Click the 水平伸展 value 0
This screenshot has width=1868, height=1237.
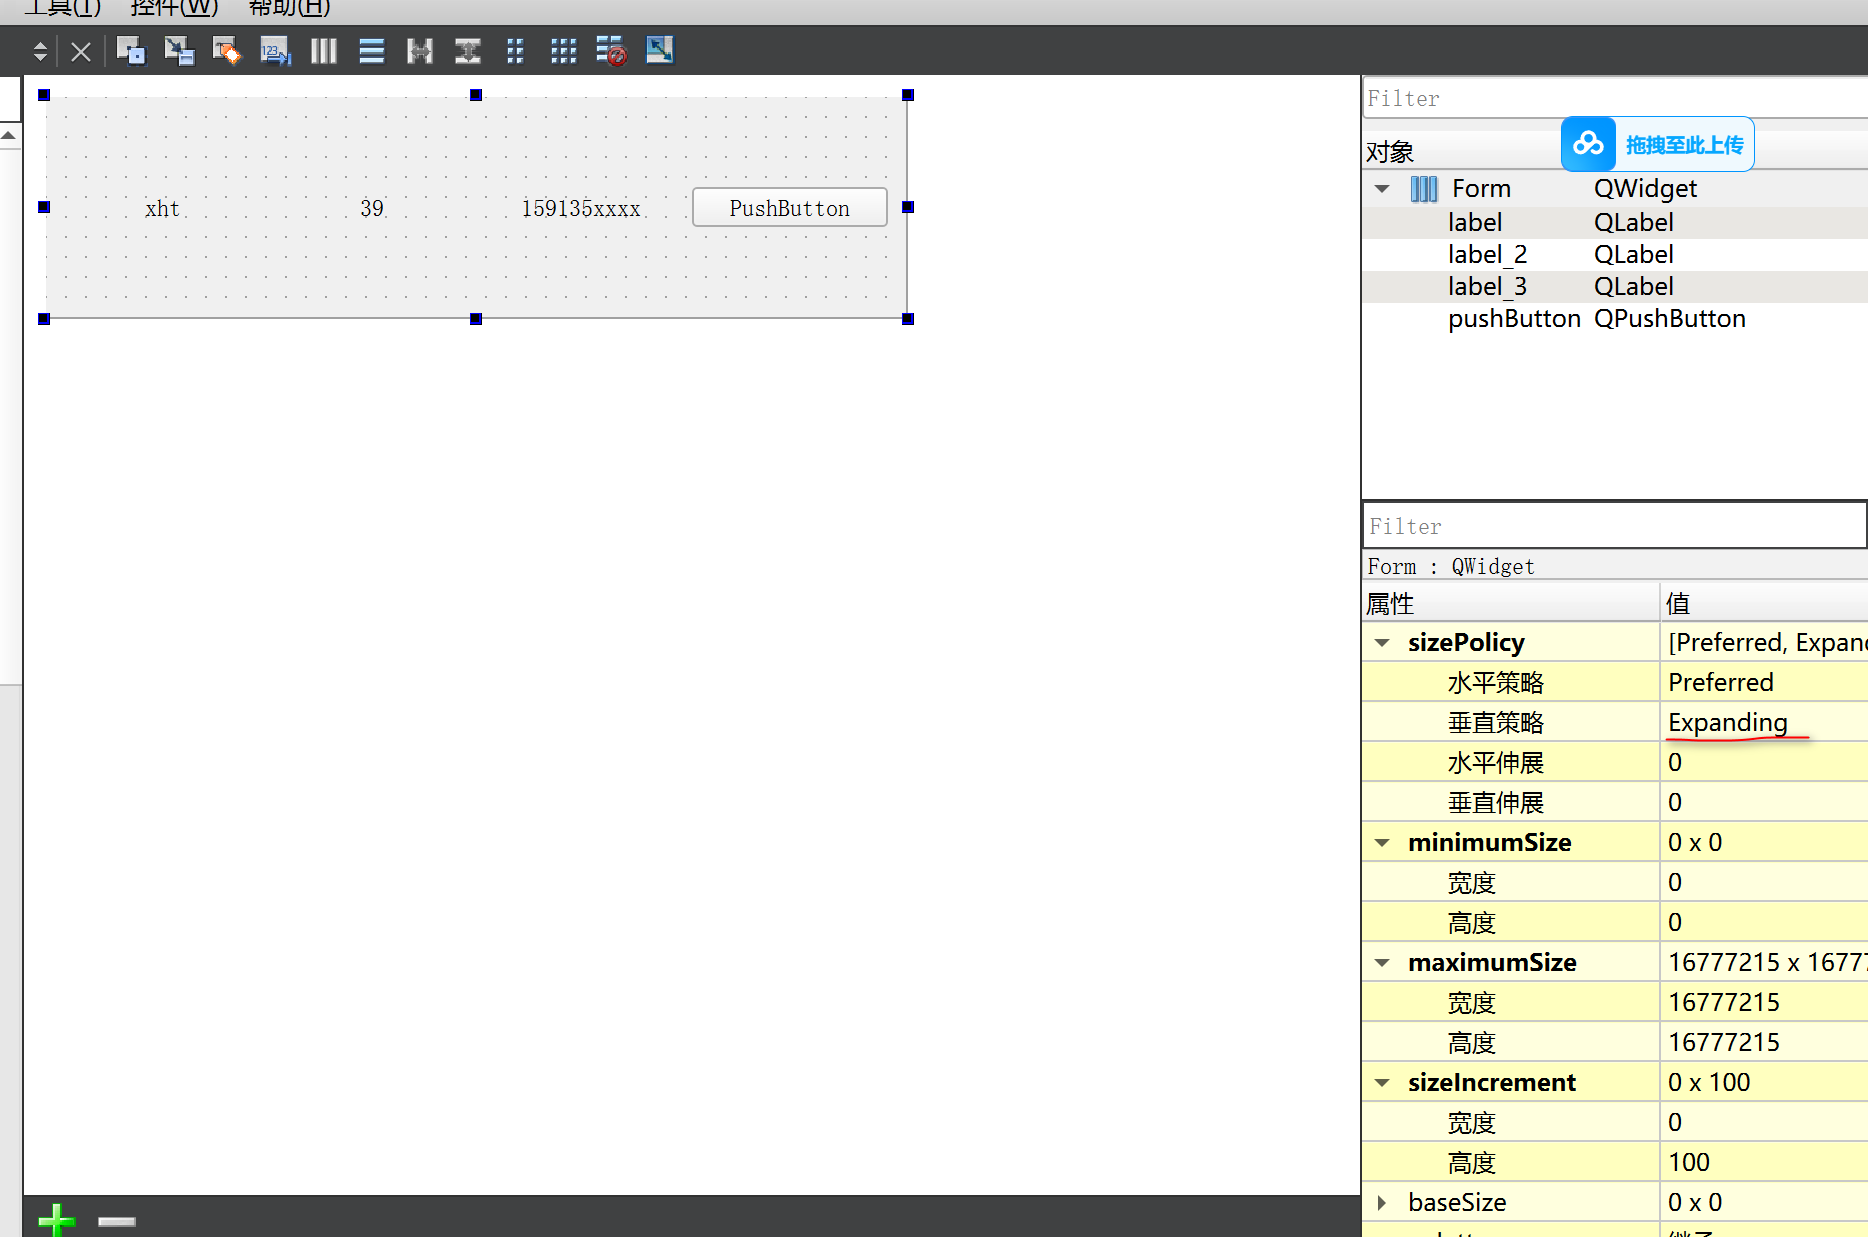pos(1764,762)
